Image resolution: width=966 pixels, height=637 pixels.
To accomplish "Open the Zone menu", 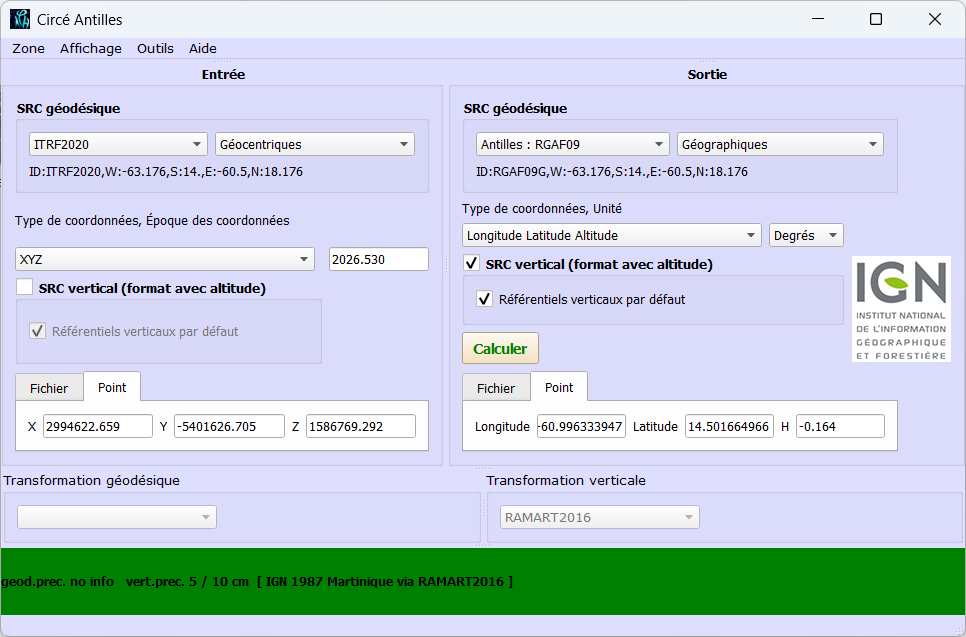I will click(28, 49).
